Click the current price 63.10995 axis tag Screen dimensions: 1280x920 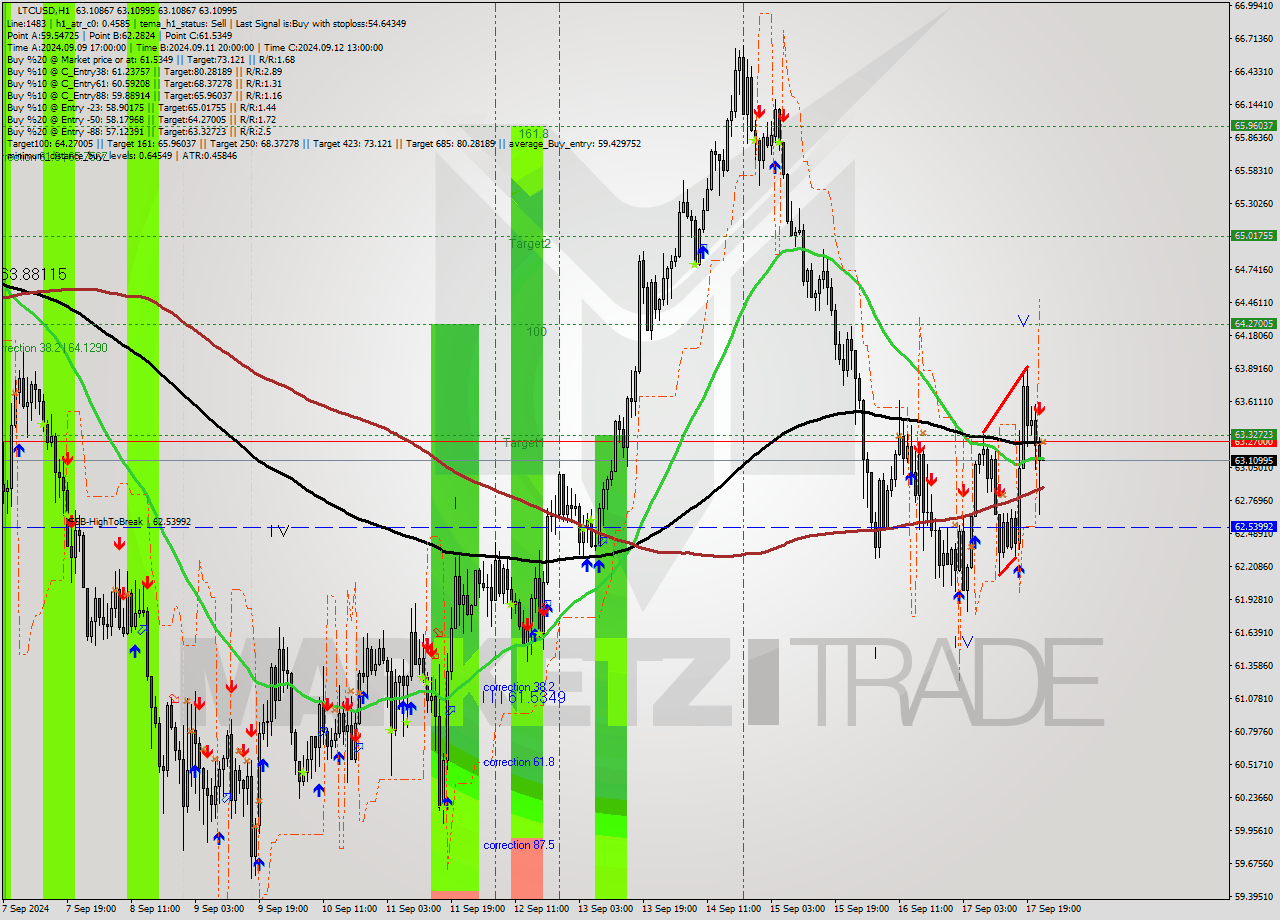point(1254,460)
